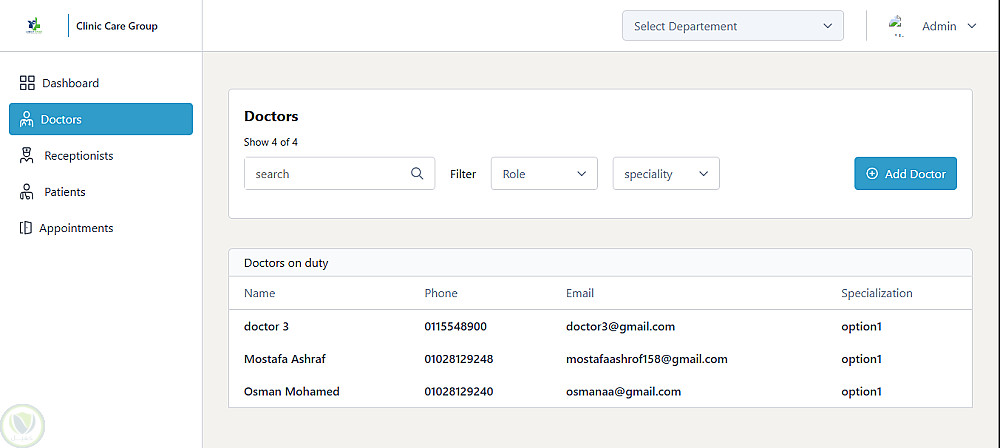The height and width of the screenshot is (448, 1000).
Task: Click the badge icon in bottom-left corner
Action: click(23, 426)
